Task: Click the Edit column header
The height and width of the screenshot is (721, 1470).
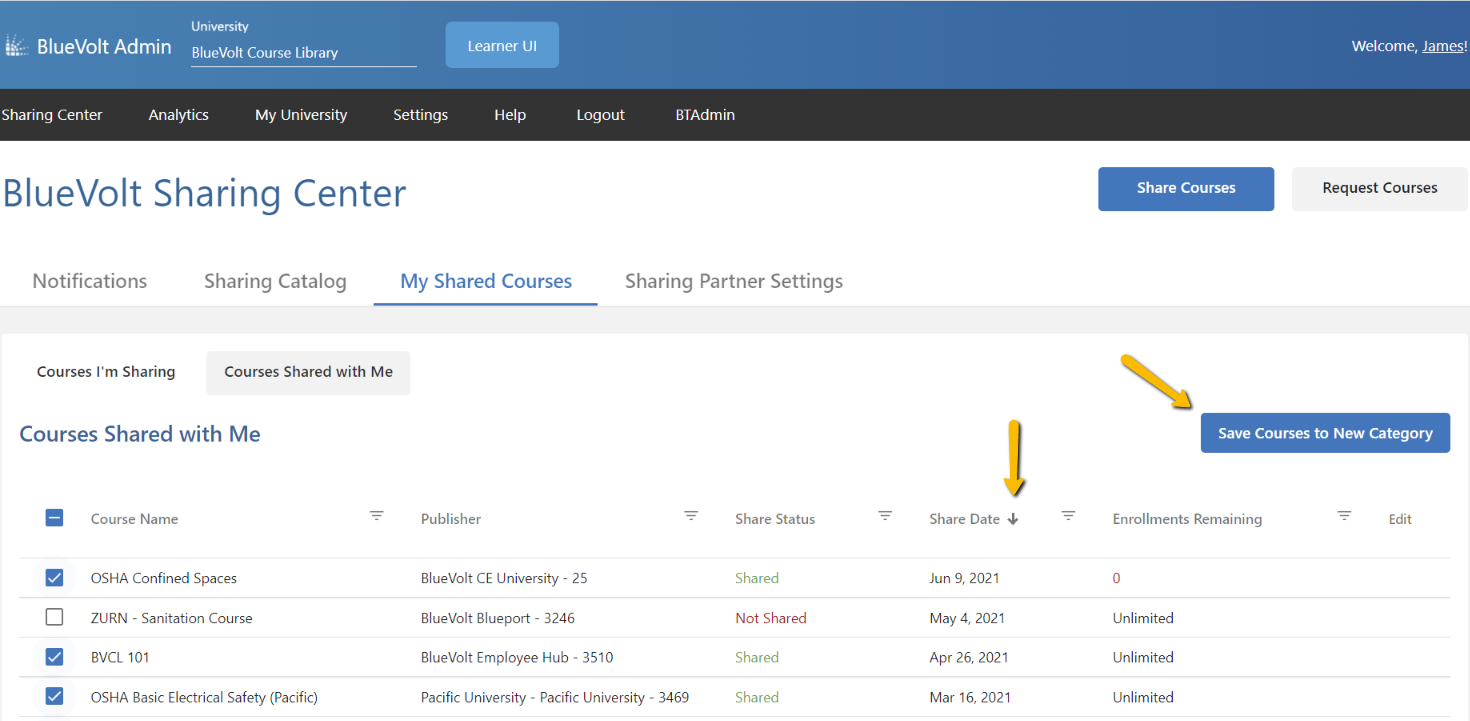Action: 1400,519
